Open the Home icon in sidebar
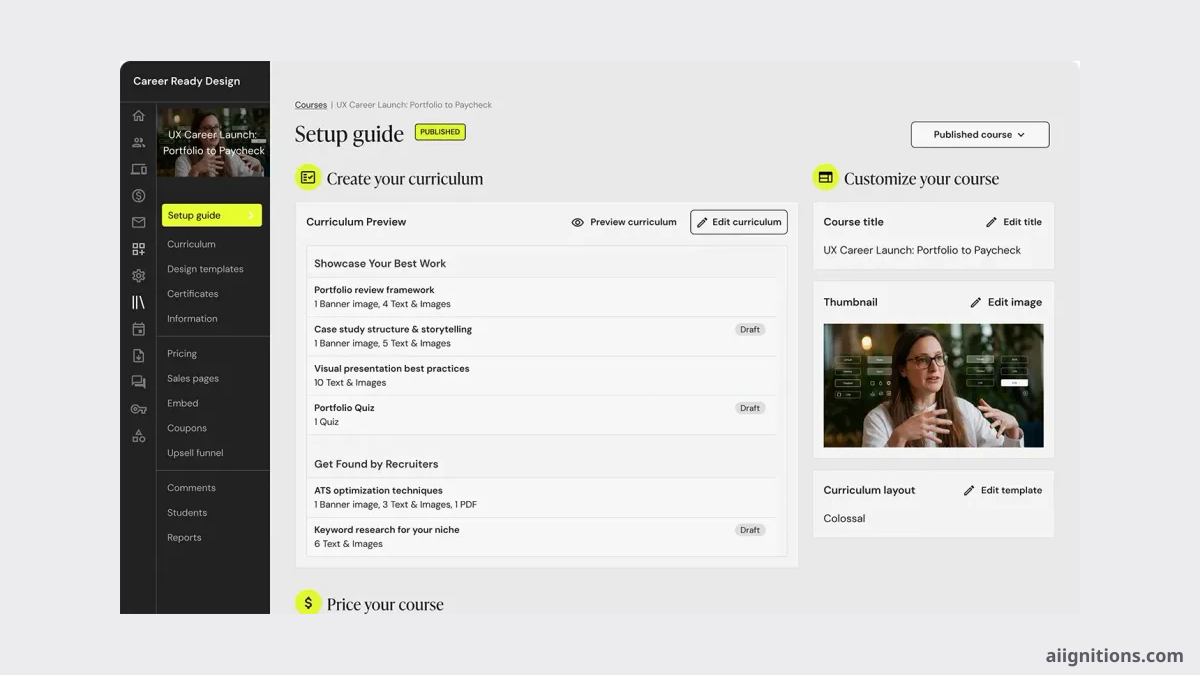 (x=138, y=116)
